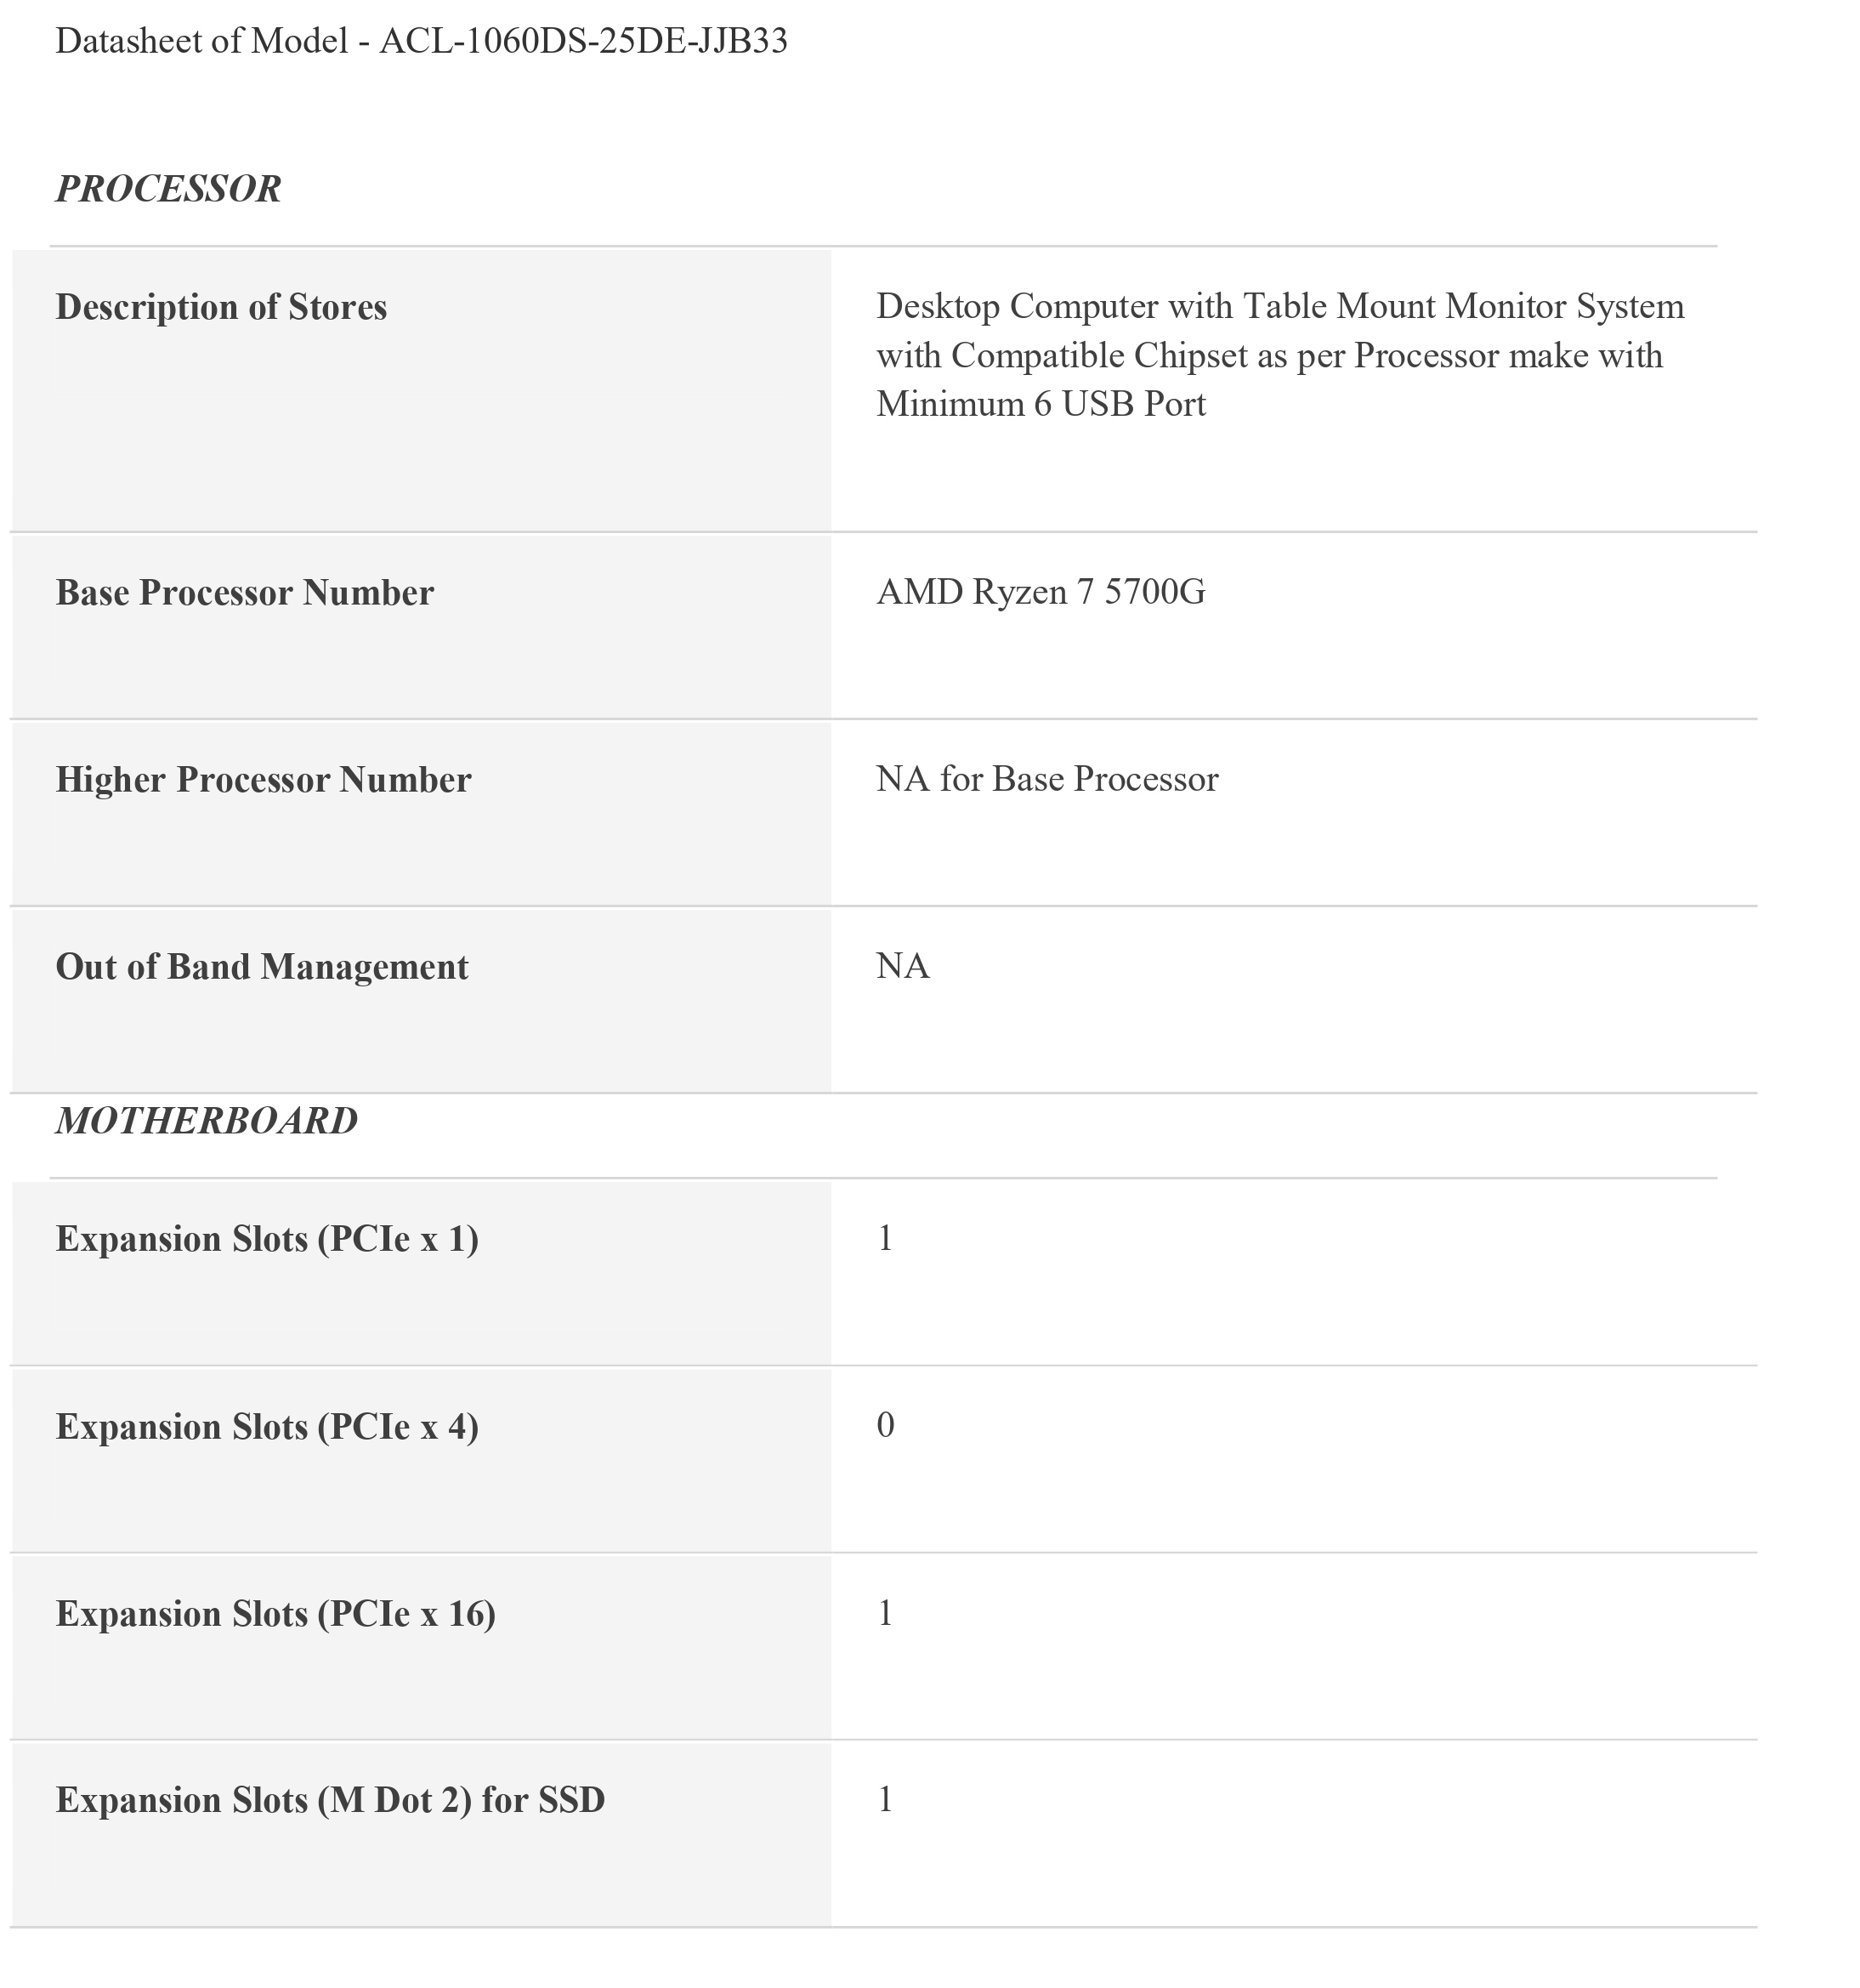This screenshot has height=1988, width=1860.
Task: Click the NA value for Out of Band Management
Action: [x=902, y=966]
